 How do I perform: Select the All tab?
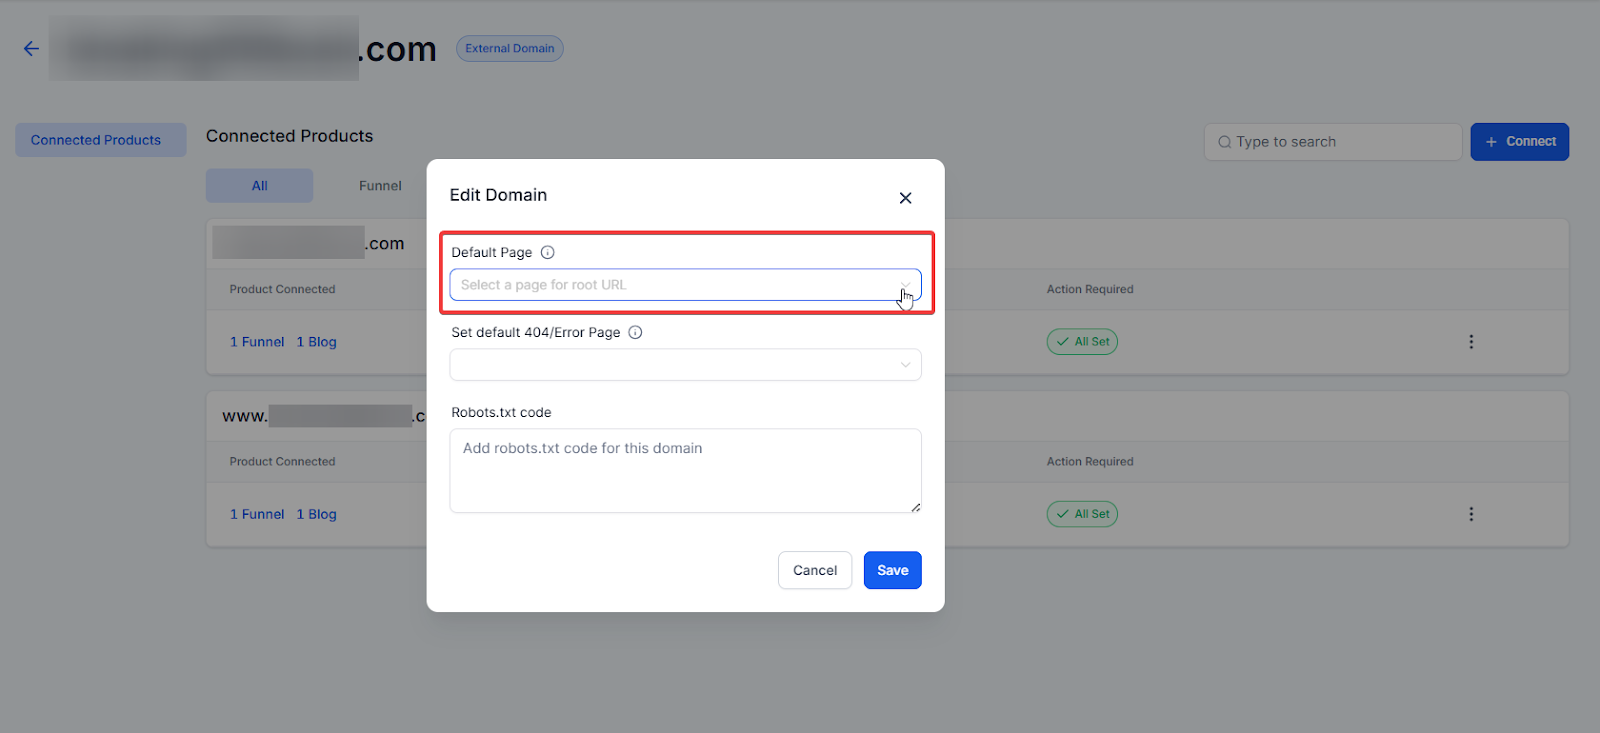[x=259, y=186]
